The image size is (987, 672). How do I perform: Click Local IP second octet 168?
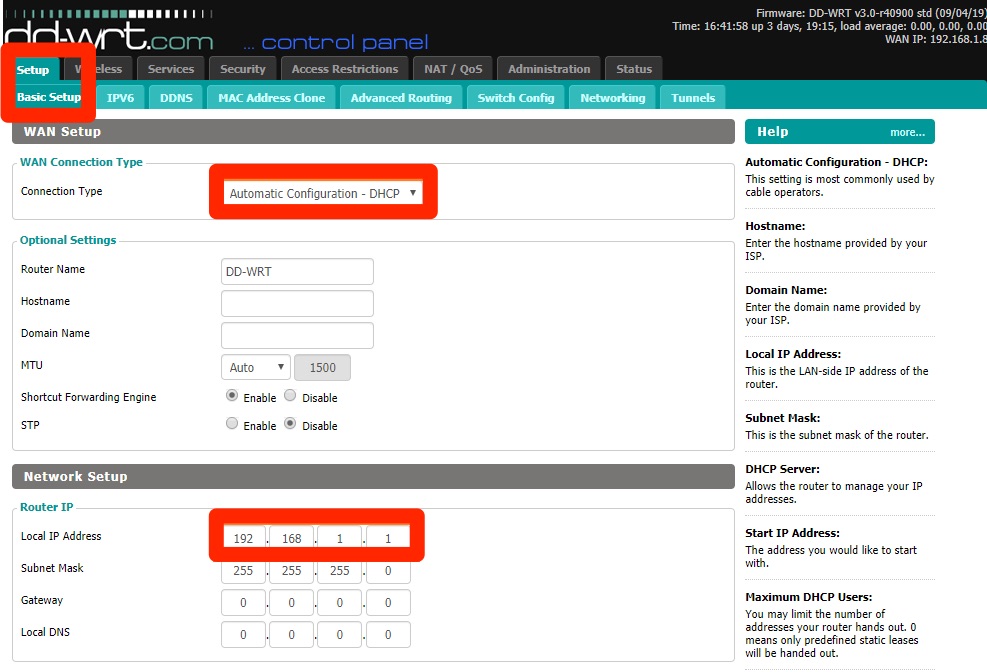[291, 538]
